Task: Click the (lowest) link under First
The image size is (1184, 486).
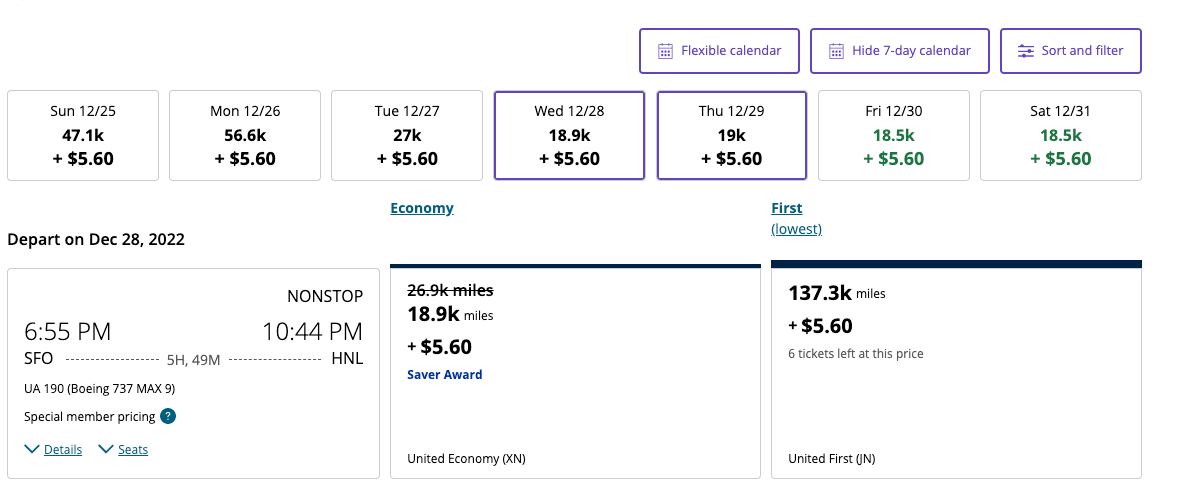Action: click(x=796, y=229)
